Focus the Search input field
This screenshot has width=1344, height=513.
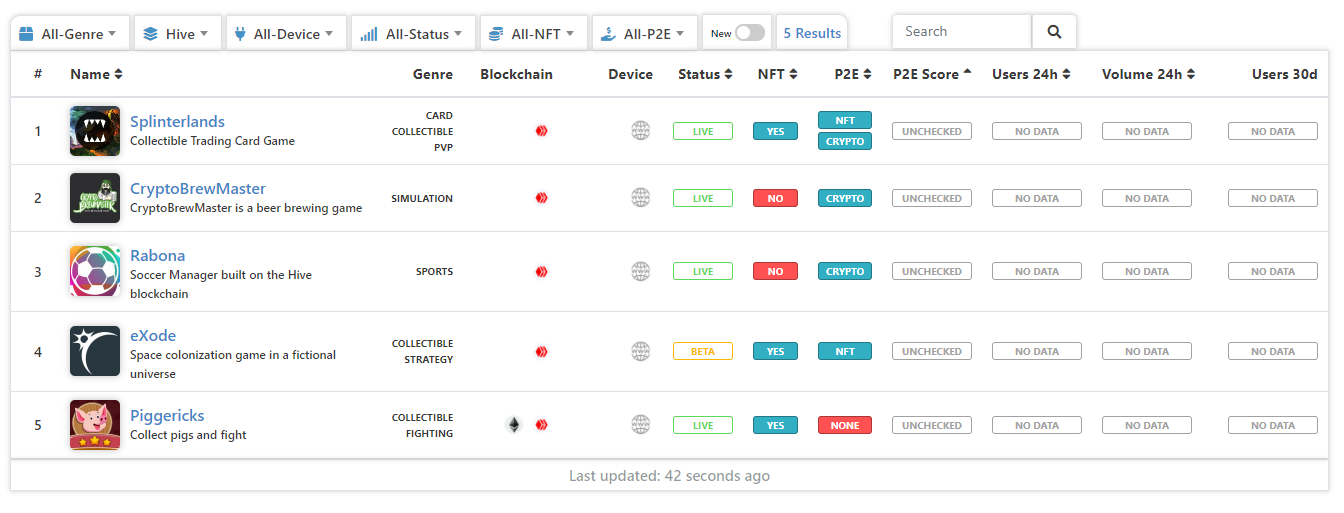tap(962, 32)
